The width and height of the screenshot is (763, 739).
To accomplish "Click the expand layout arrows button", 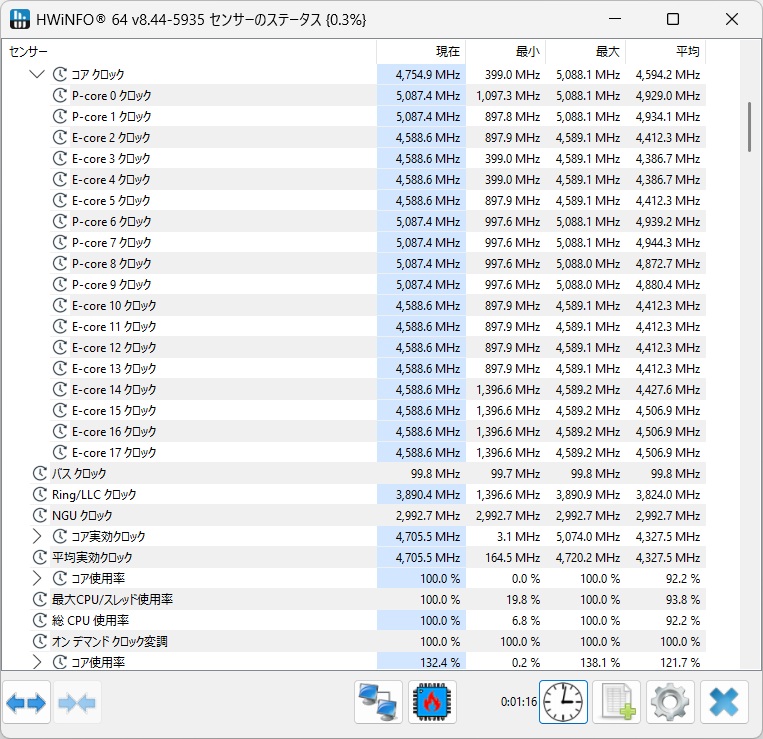I will coord(26,703).
